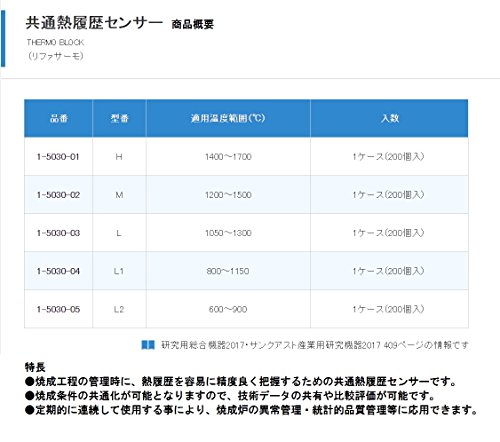
Task: Click the blue vertical bar beside title
Action: [3, 39]
